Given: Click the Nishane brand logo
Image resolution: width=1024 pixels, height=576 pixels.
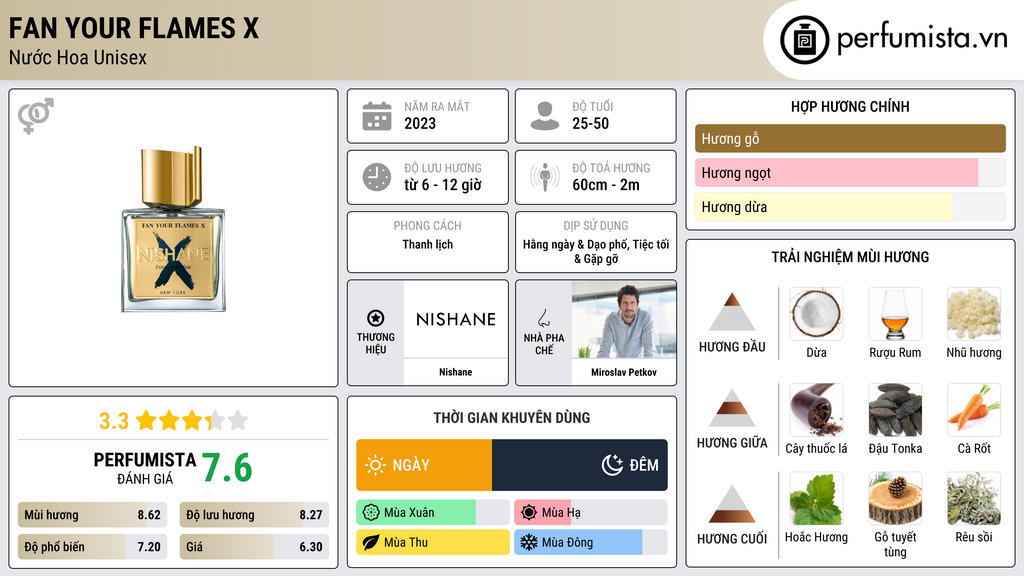Looking at the screenshot, I should coord(455,319).
